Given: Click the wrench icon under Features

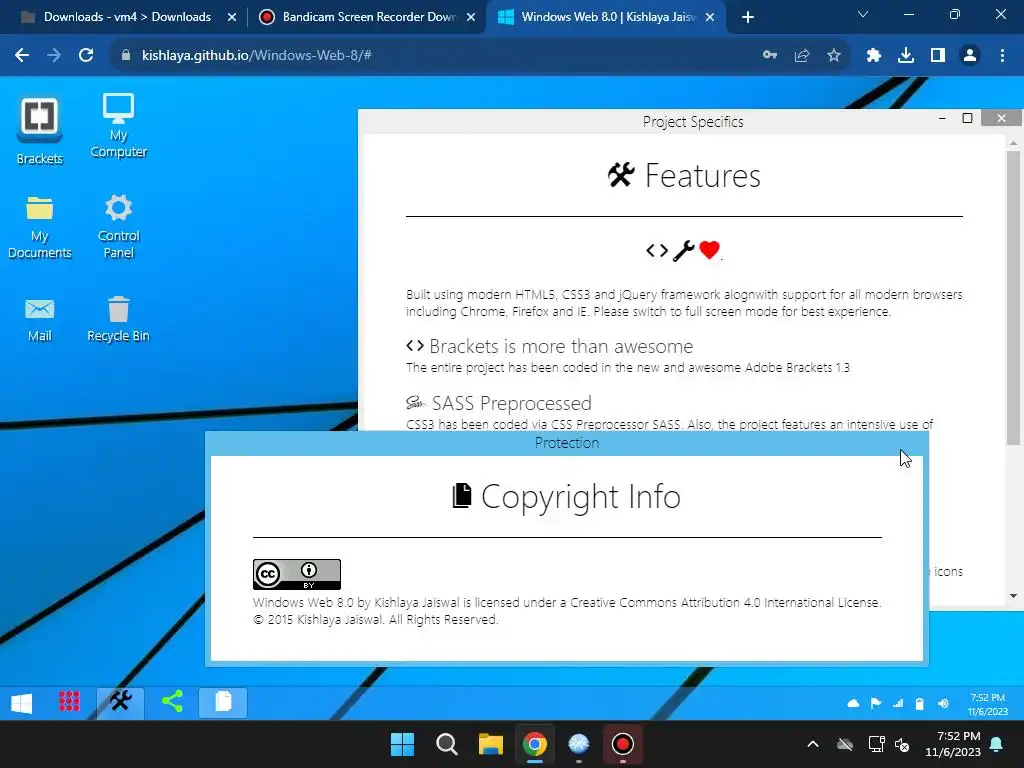Looking at the screenshot, I should click(x=683, y=250).
